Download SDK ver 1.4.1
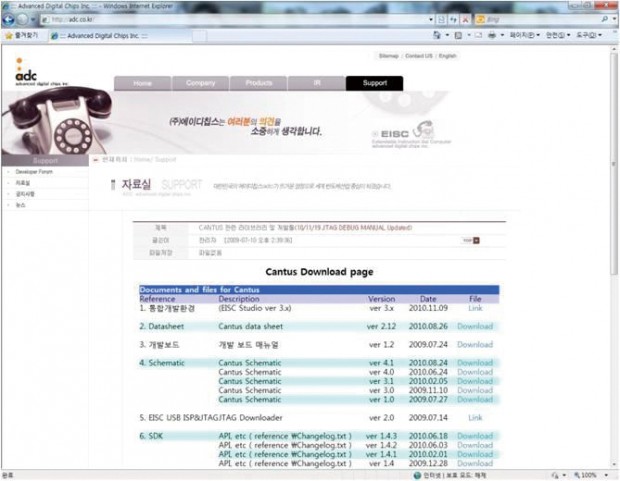620x481 pixels. tap(475, 454)
